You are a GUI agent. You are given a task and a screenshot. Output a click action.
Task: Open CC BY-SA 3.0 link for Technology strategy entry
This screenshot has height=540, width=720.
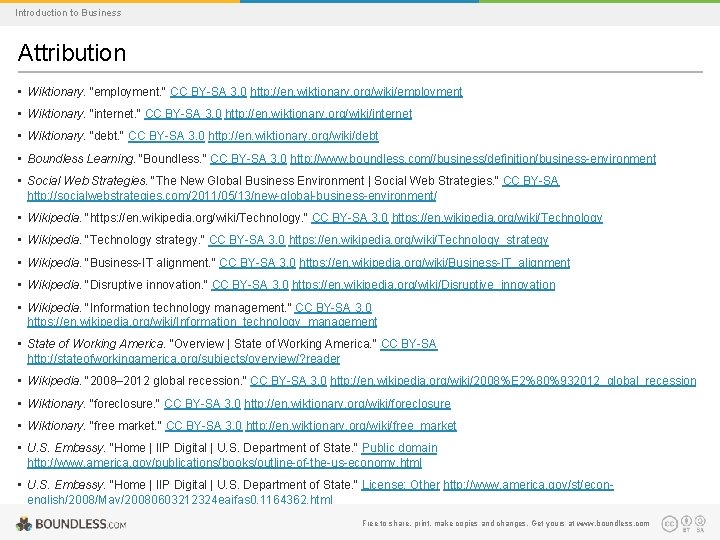(247, 240)
